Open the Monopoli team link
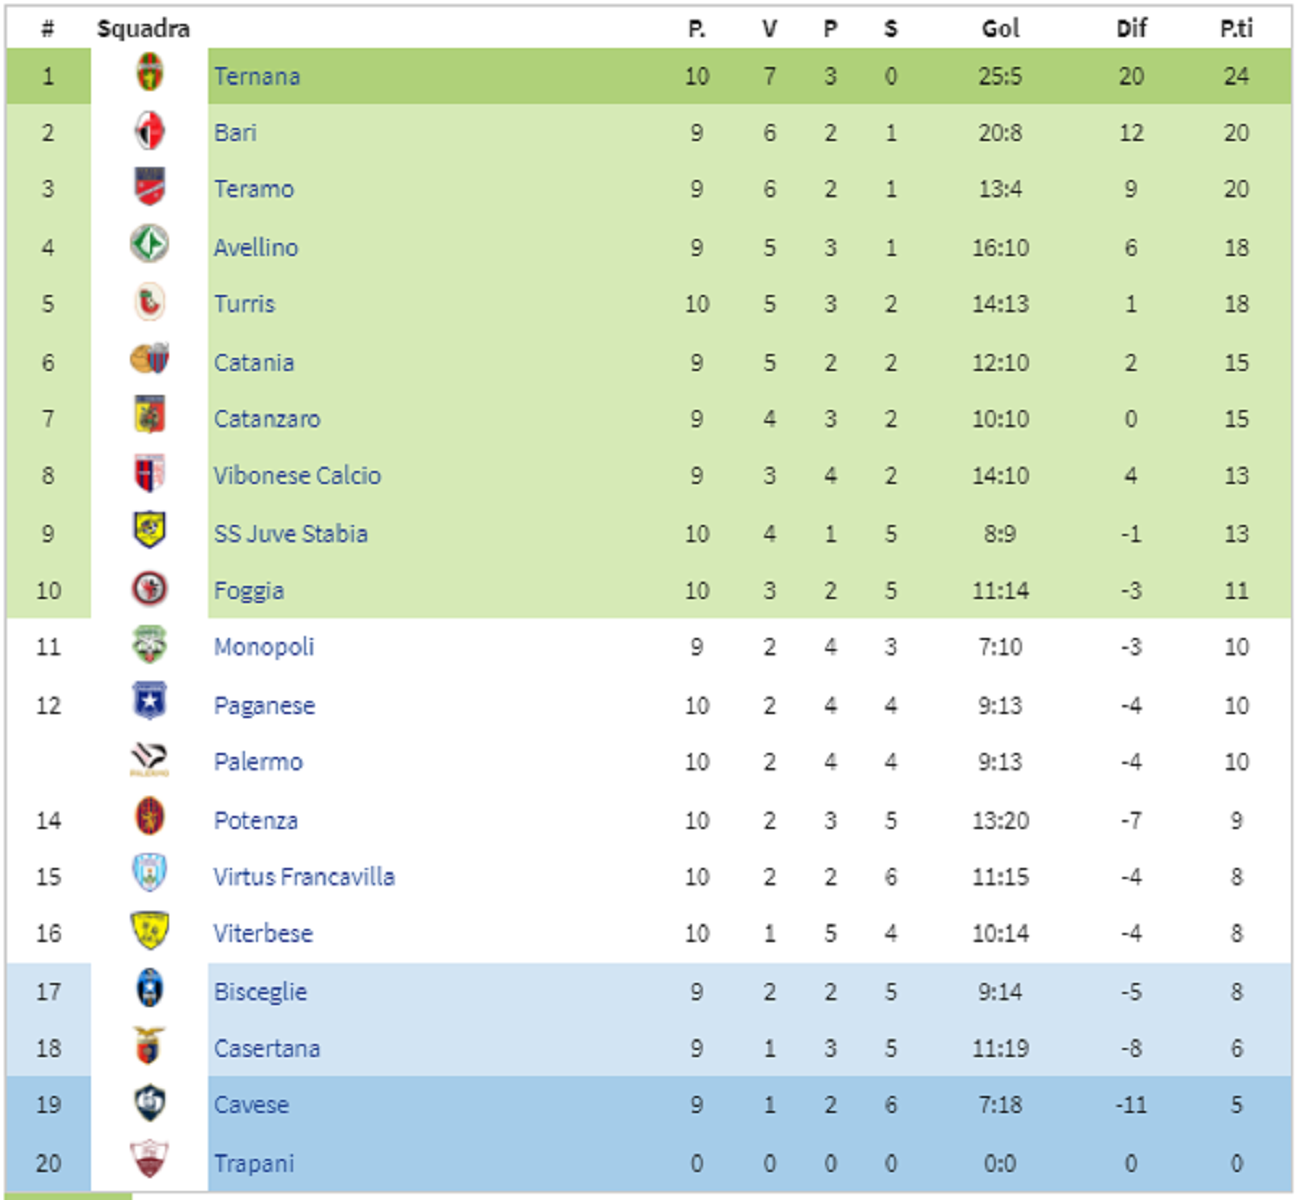 [x=264, y=647]
